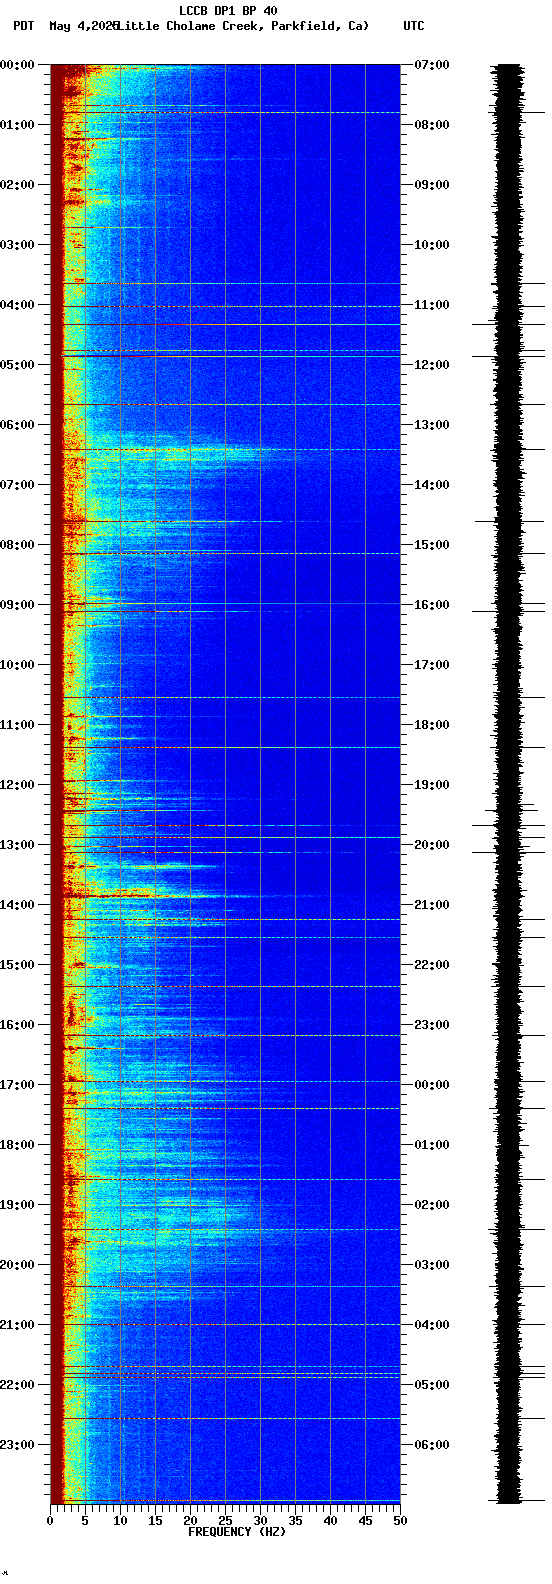Click the UTC time label '22:00'

pos(432,965)
